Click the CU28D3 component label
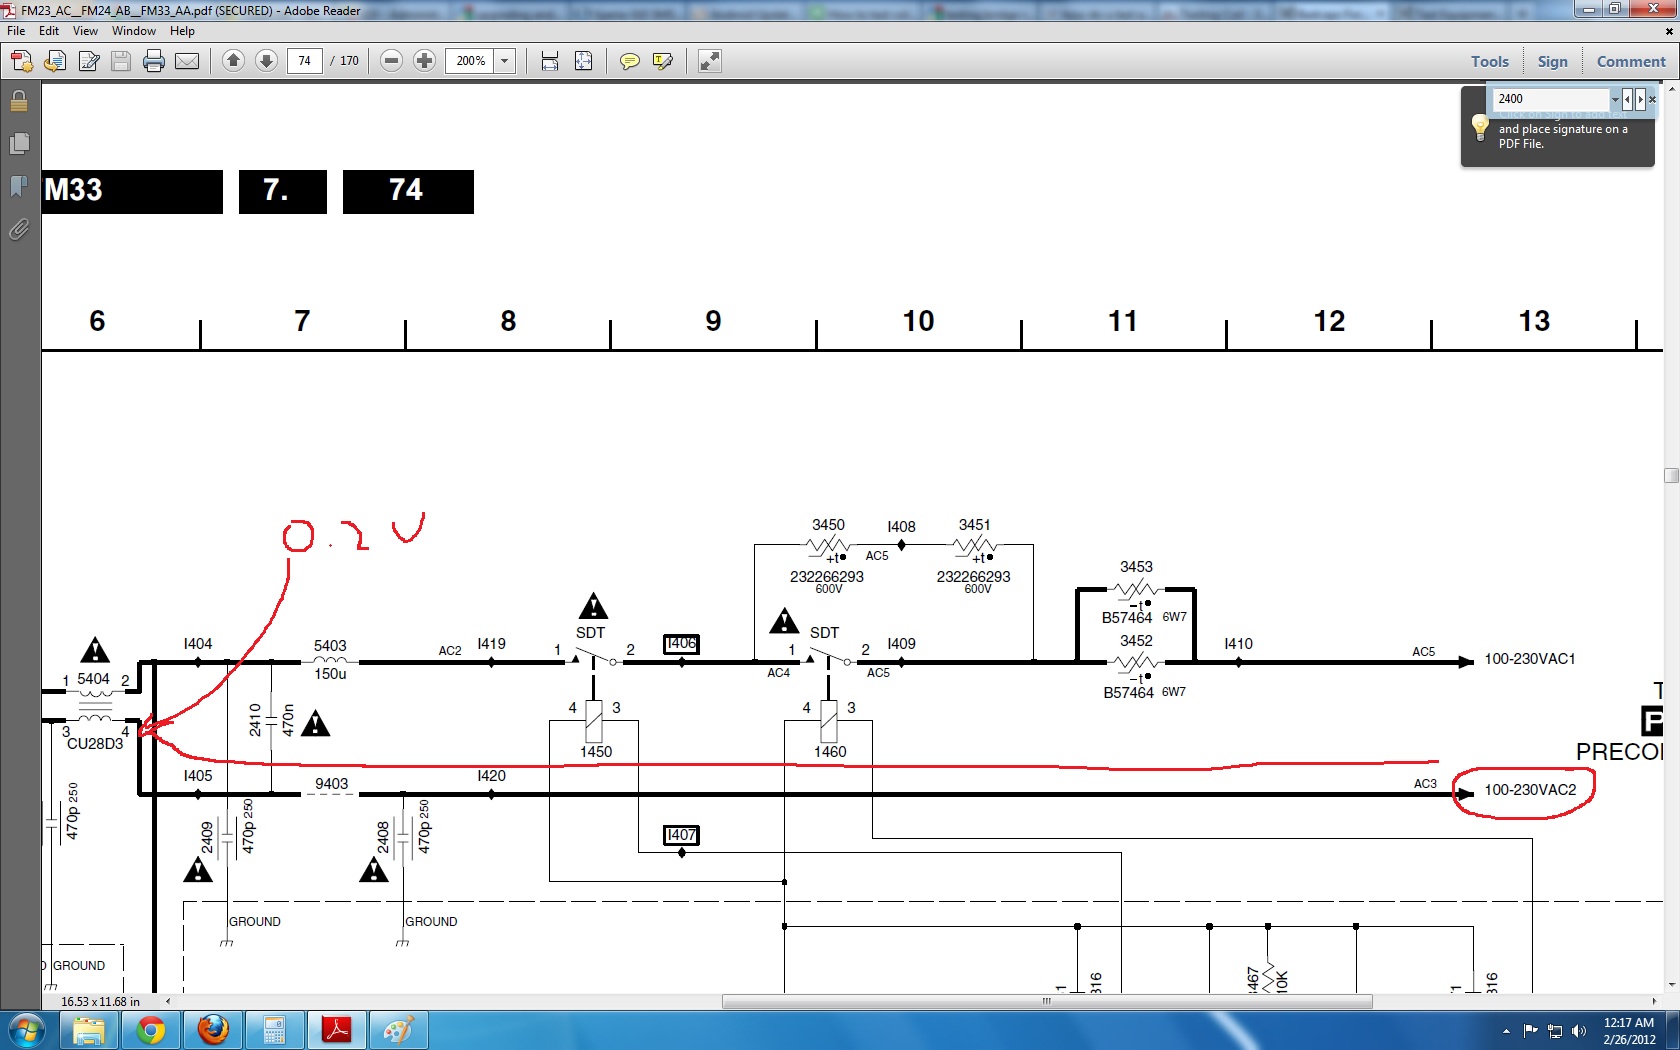 (95, 744)
